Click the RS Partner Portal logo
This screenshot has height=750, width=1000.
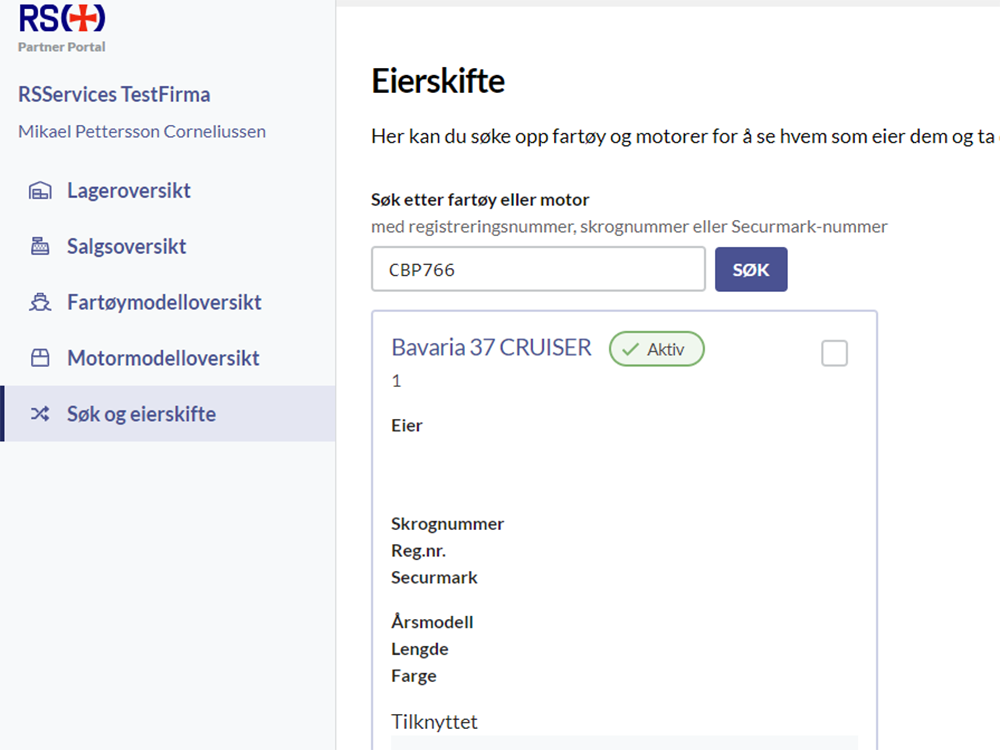point(60,27)
